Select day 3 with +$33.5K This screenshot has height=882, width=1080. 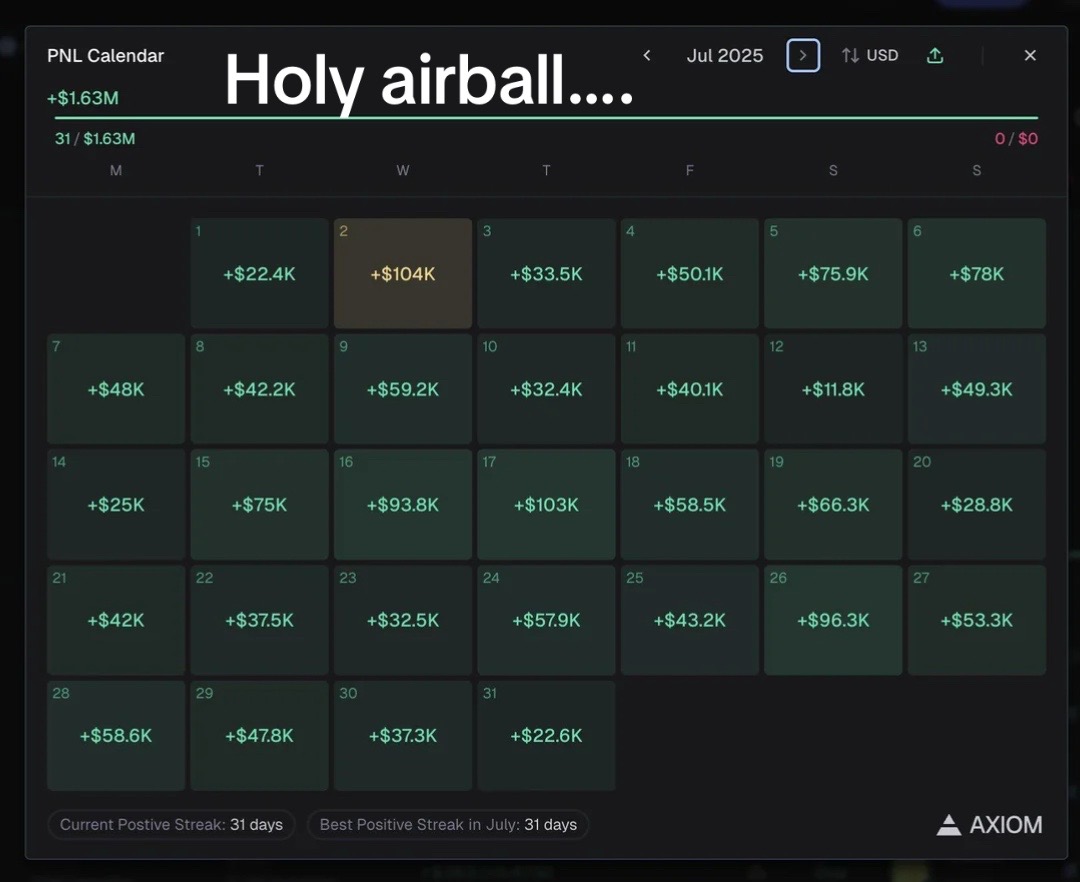coord(546,273)
